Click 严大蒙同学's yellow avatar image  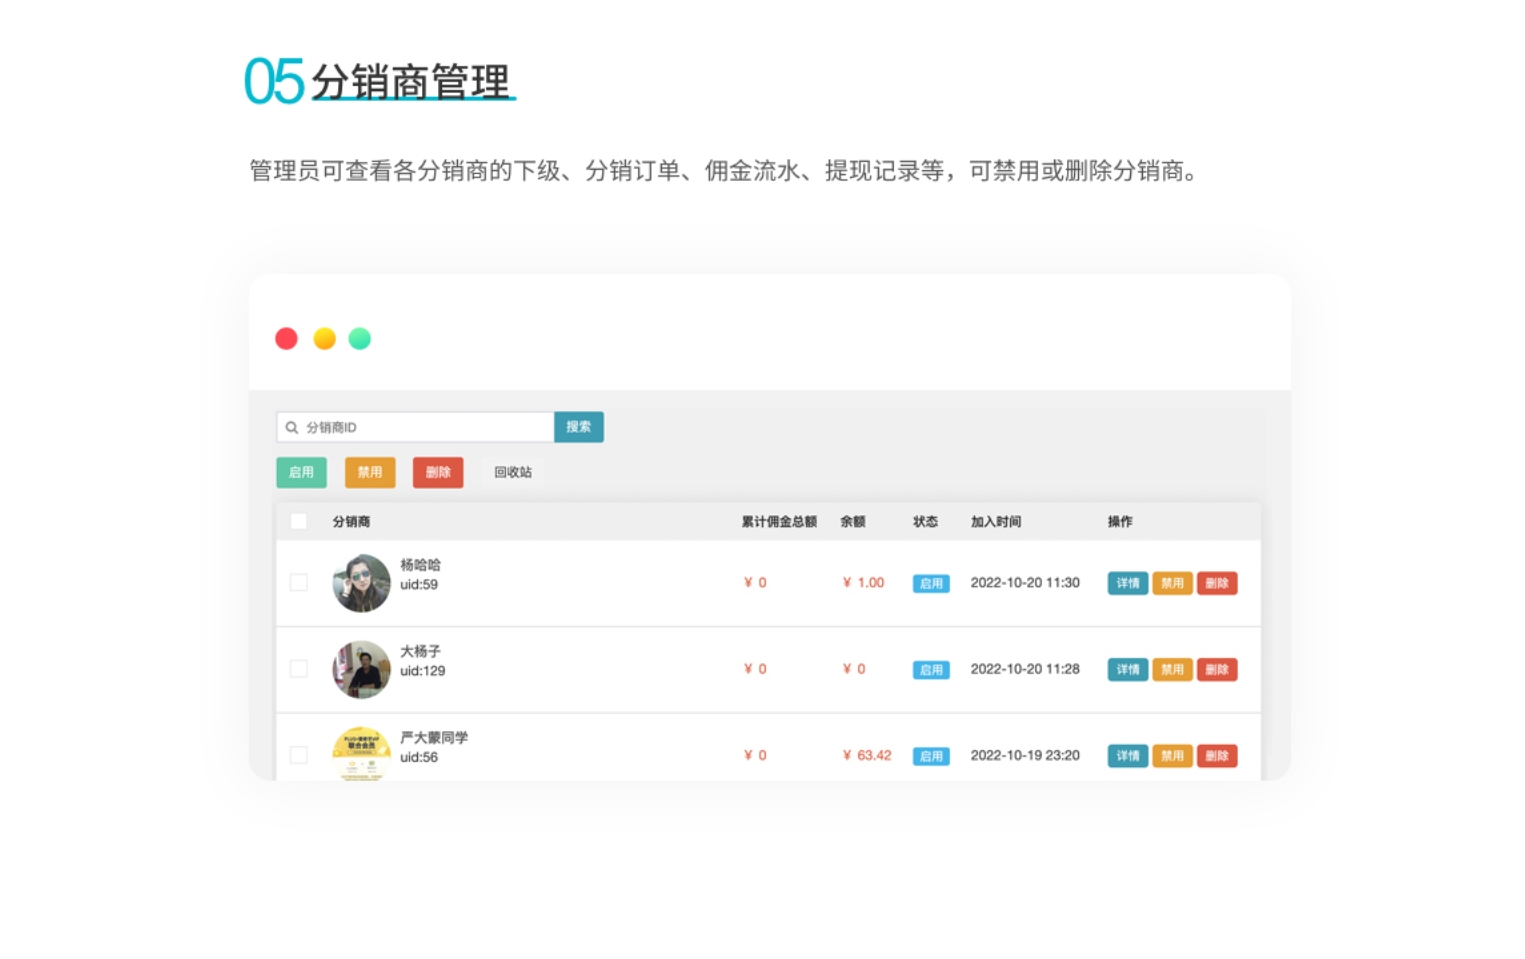tap(361, 753)
